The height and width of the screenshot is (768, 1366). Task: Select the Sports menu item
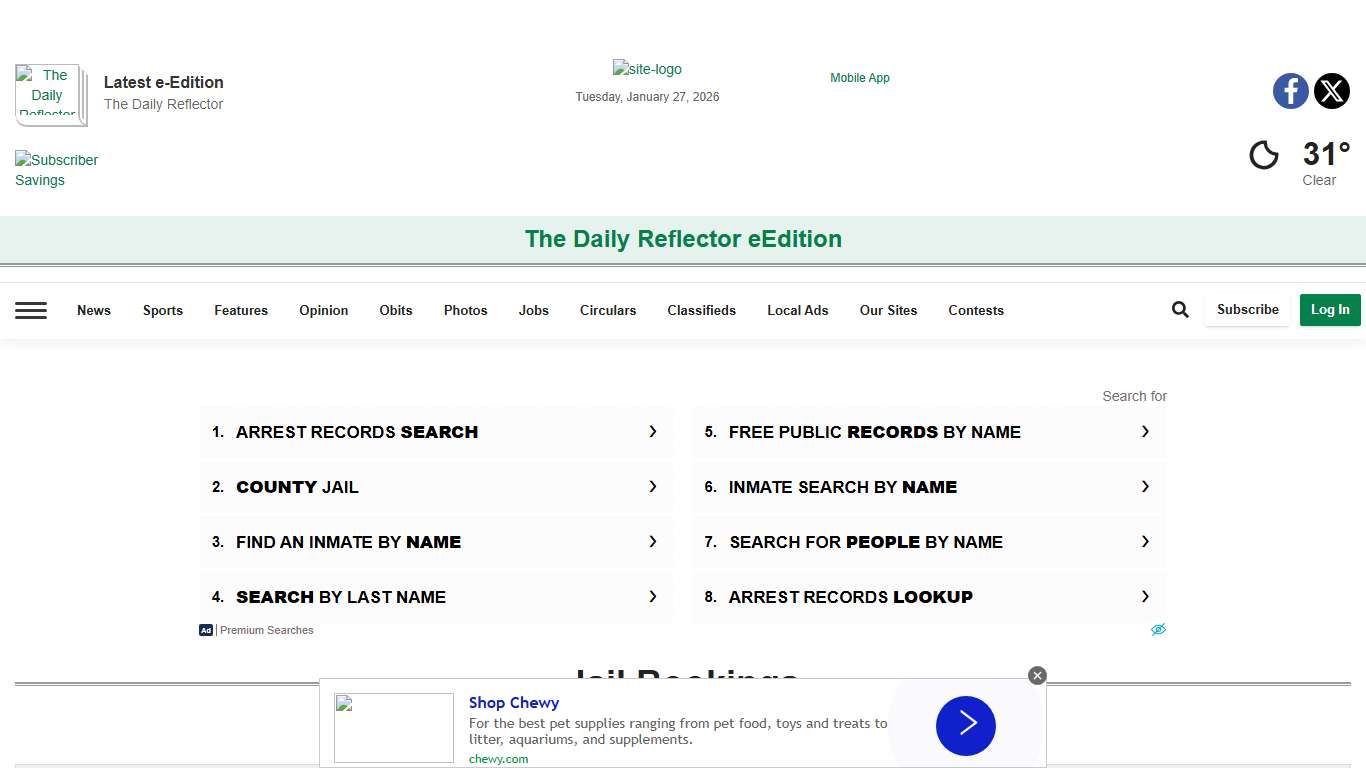click(162, 310)
